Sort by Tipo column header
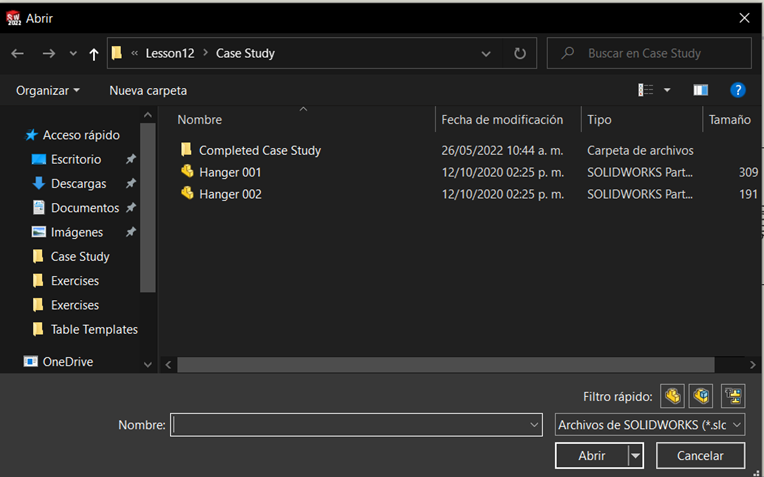The width and height of the screenshot is (764, 477). click(599, 120)
